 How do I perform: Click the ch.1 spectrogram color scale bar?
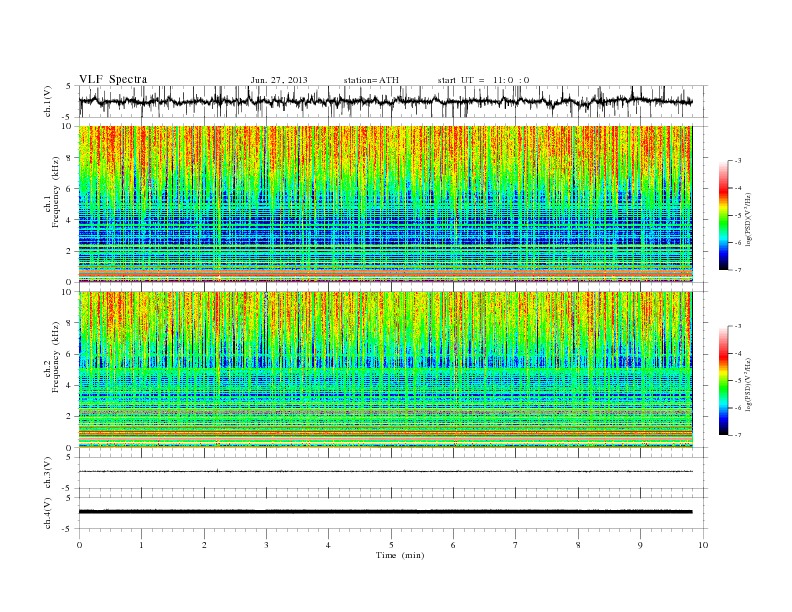point(724,216)
